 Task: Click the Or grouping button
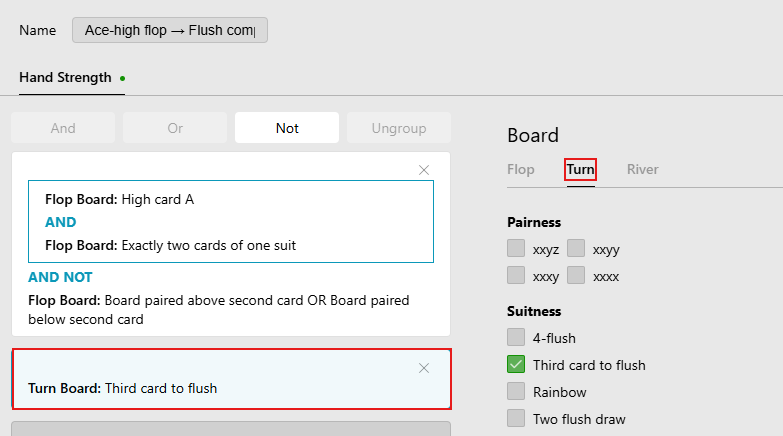[175, 128]
